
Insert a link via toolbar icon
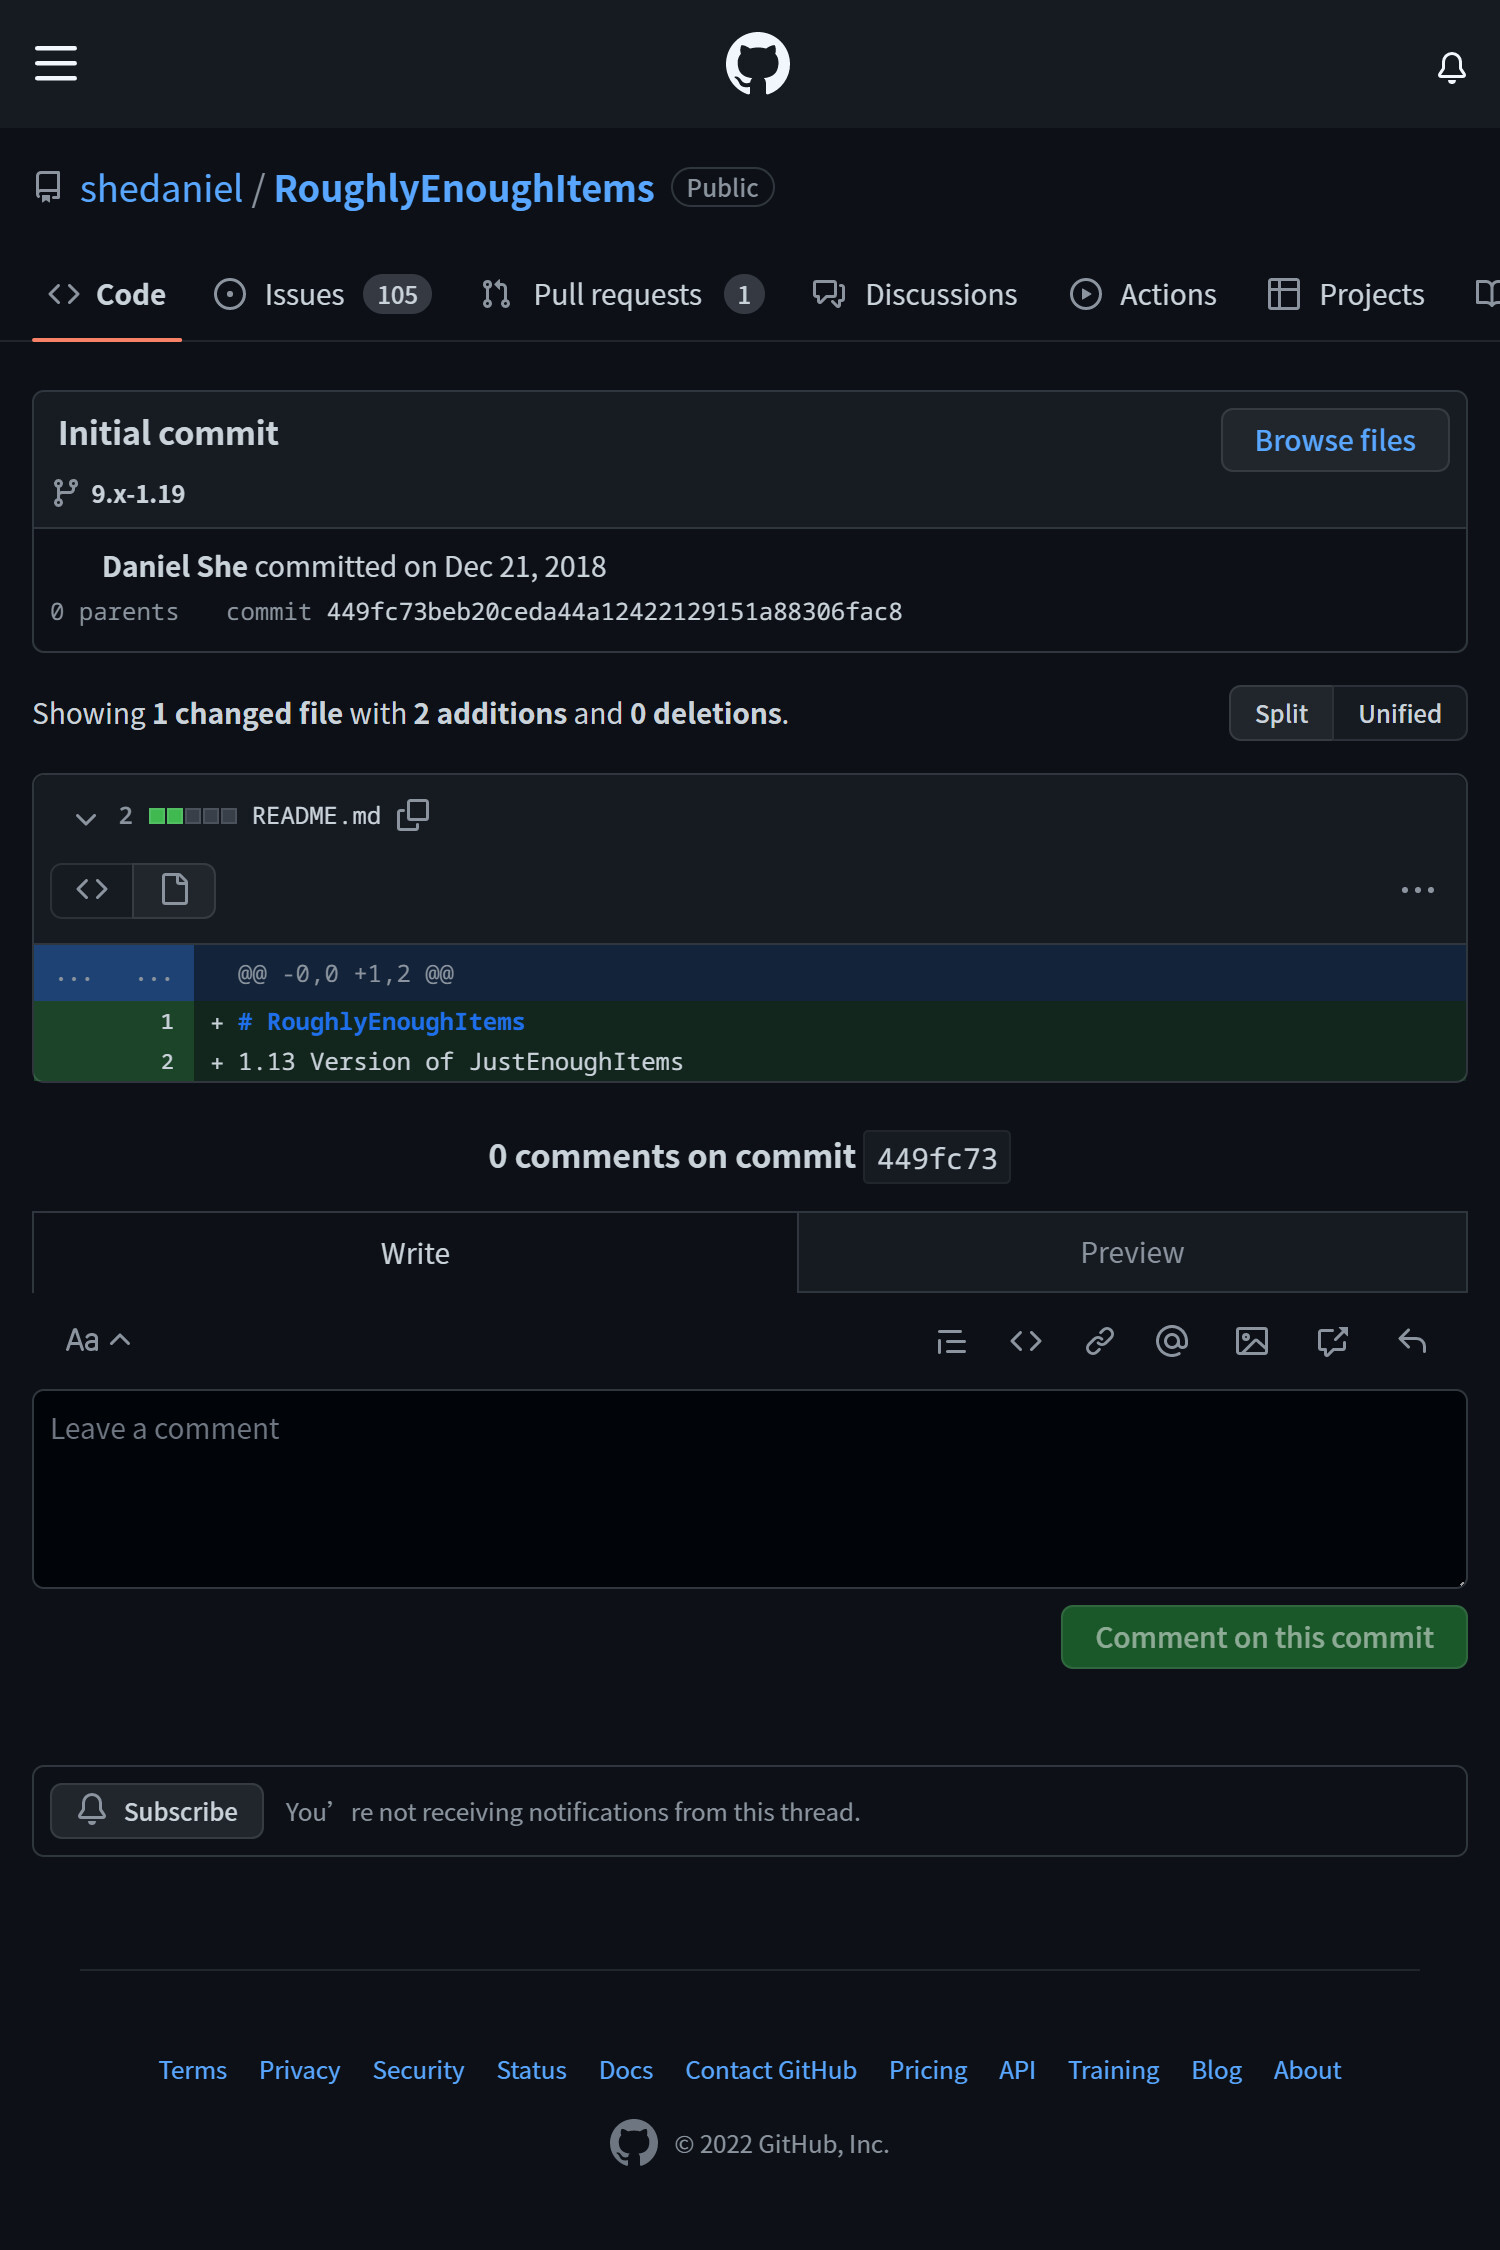click(1099, 1341)
